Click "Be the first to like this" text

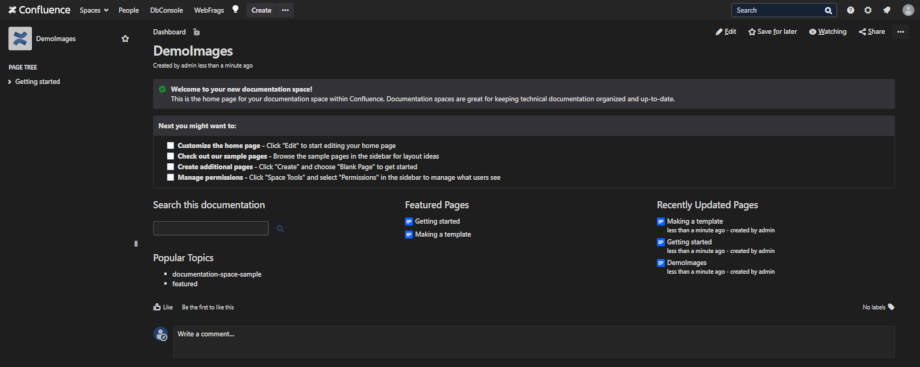pos(208,307)
